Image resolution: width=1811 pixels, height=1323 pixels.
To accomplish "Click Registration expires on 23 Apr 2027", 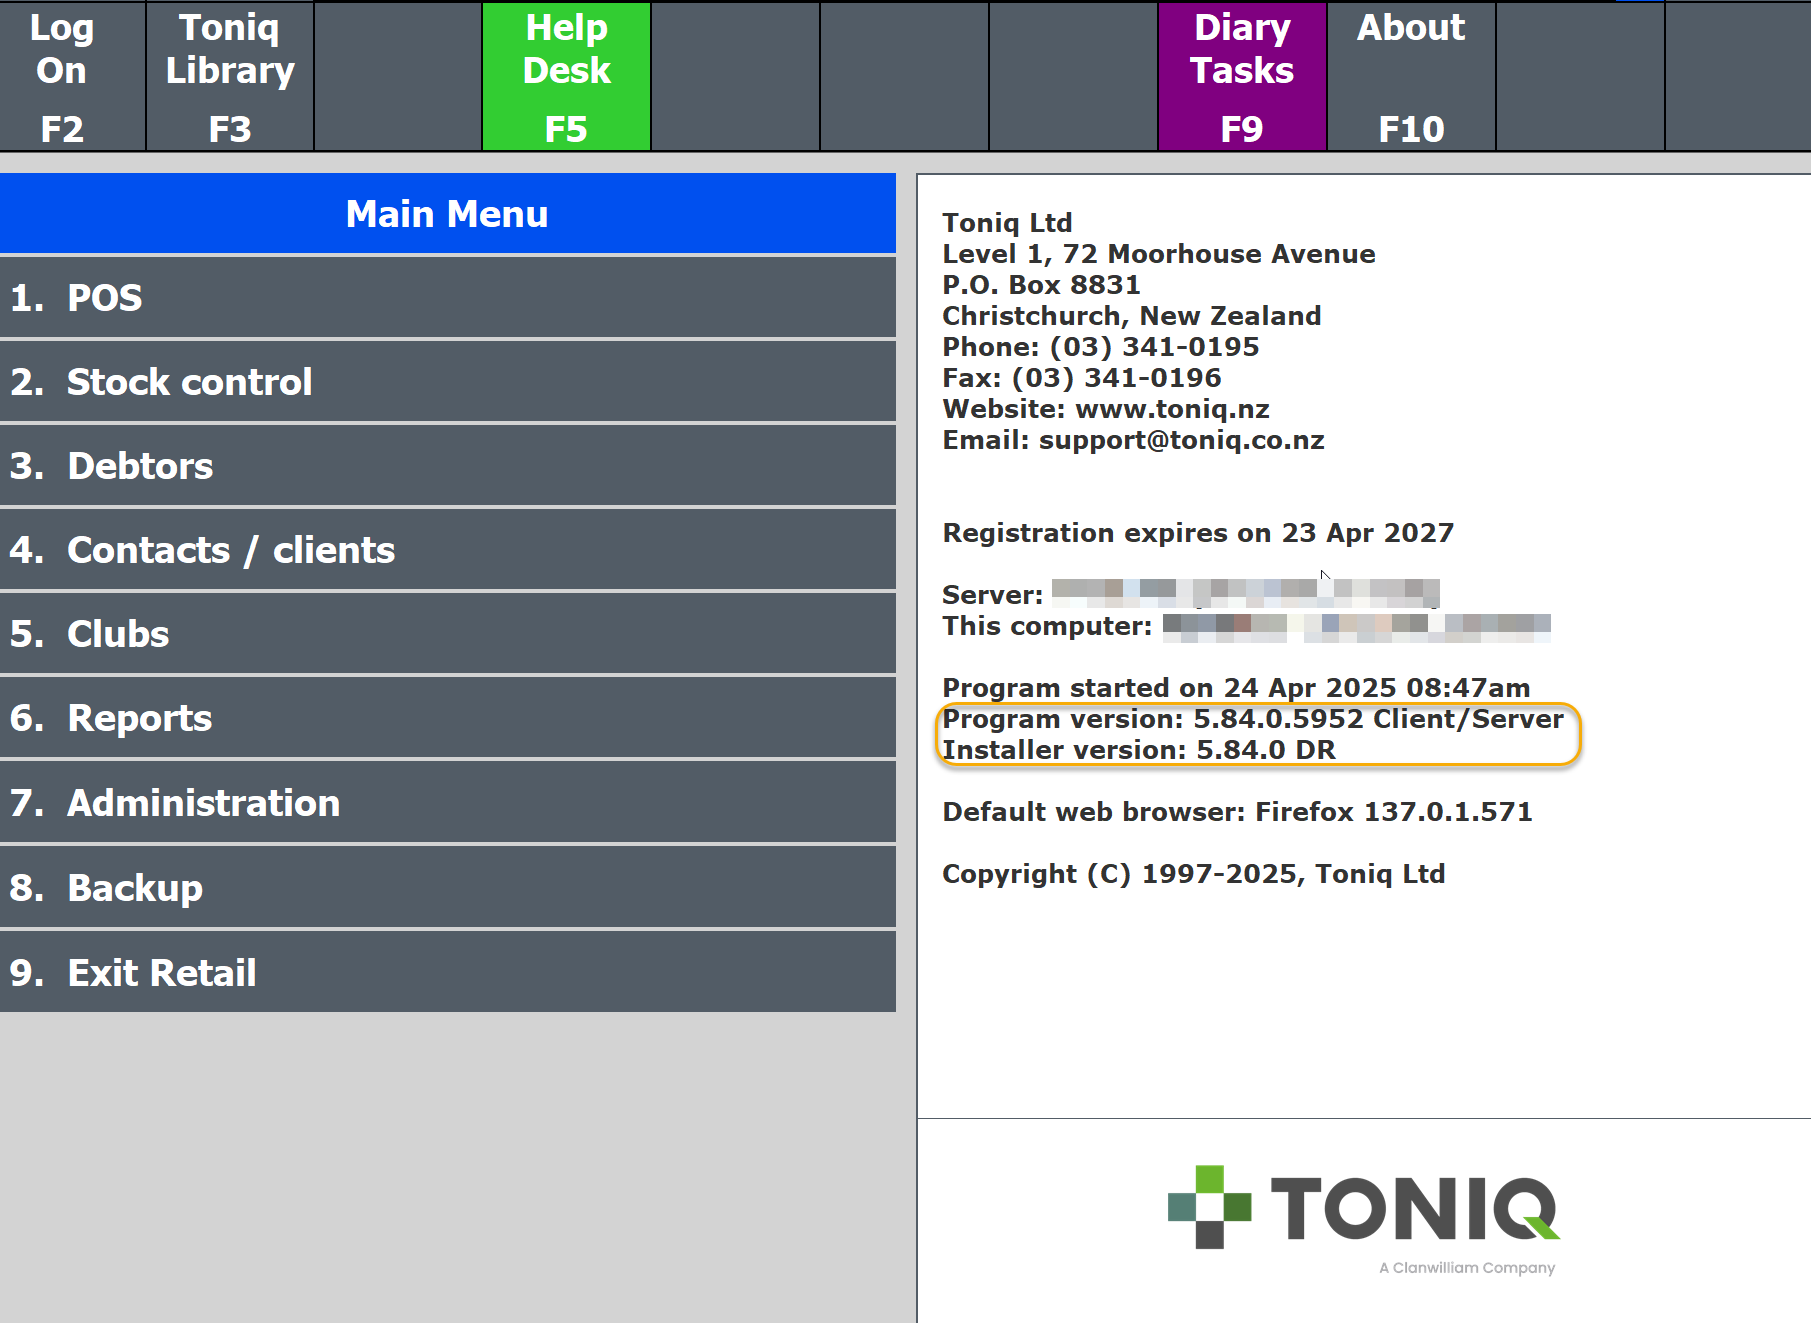I will 1198,533.
